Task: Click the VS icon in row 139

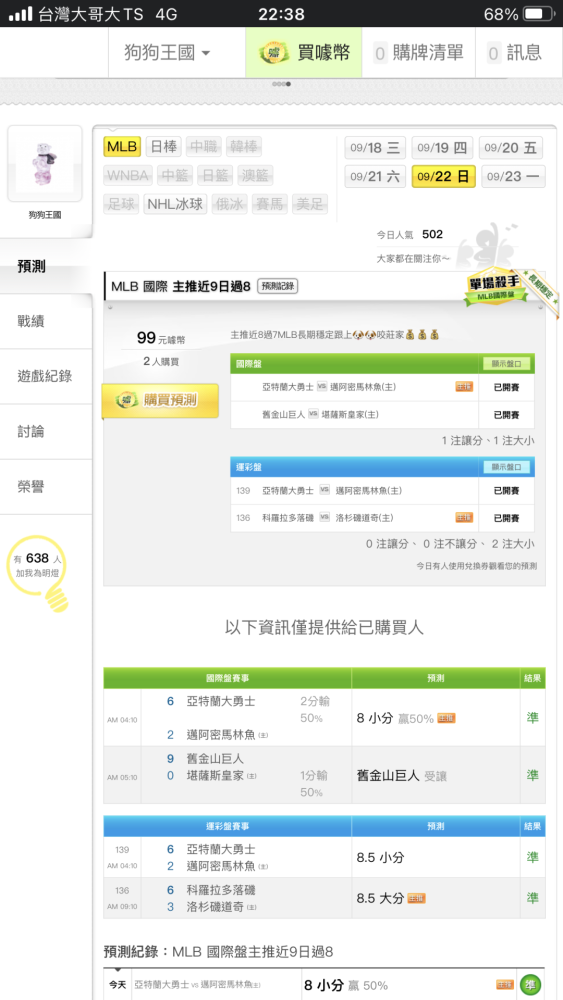Action: pyautogui.click(x=325, y=490)
